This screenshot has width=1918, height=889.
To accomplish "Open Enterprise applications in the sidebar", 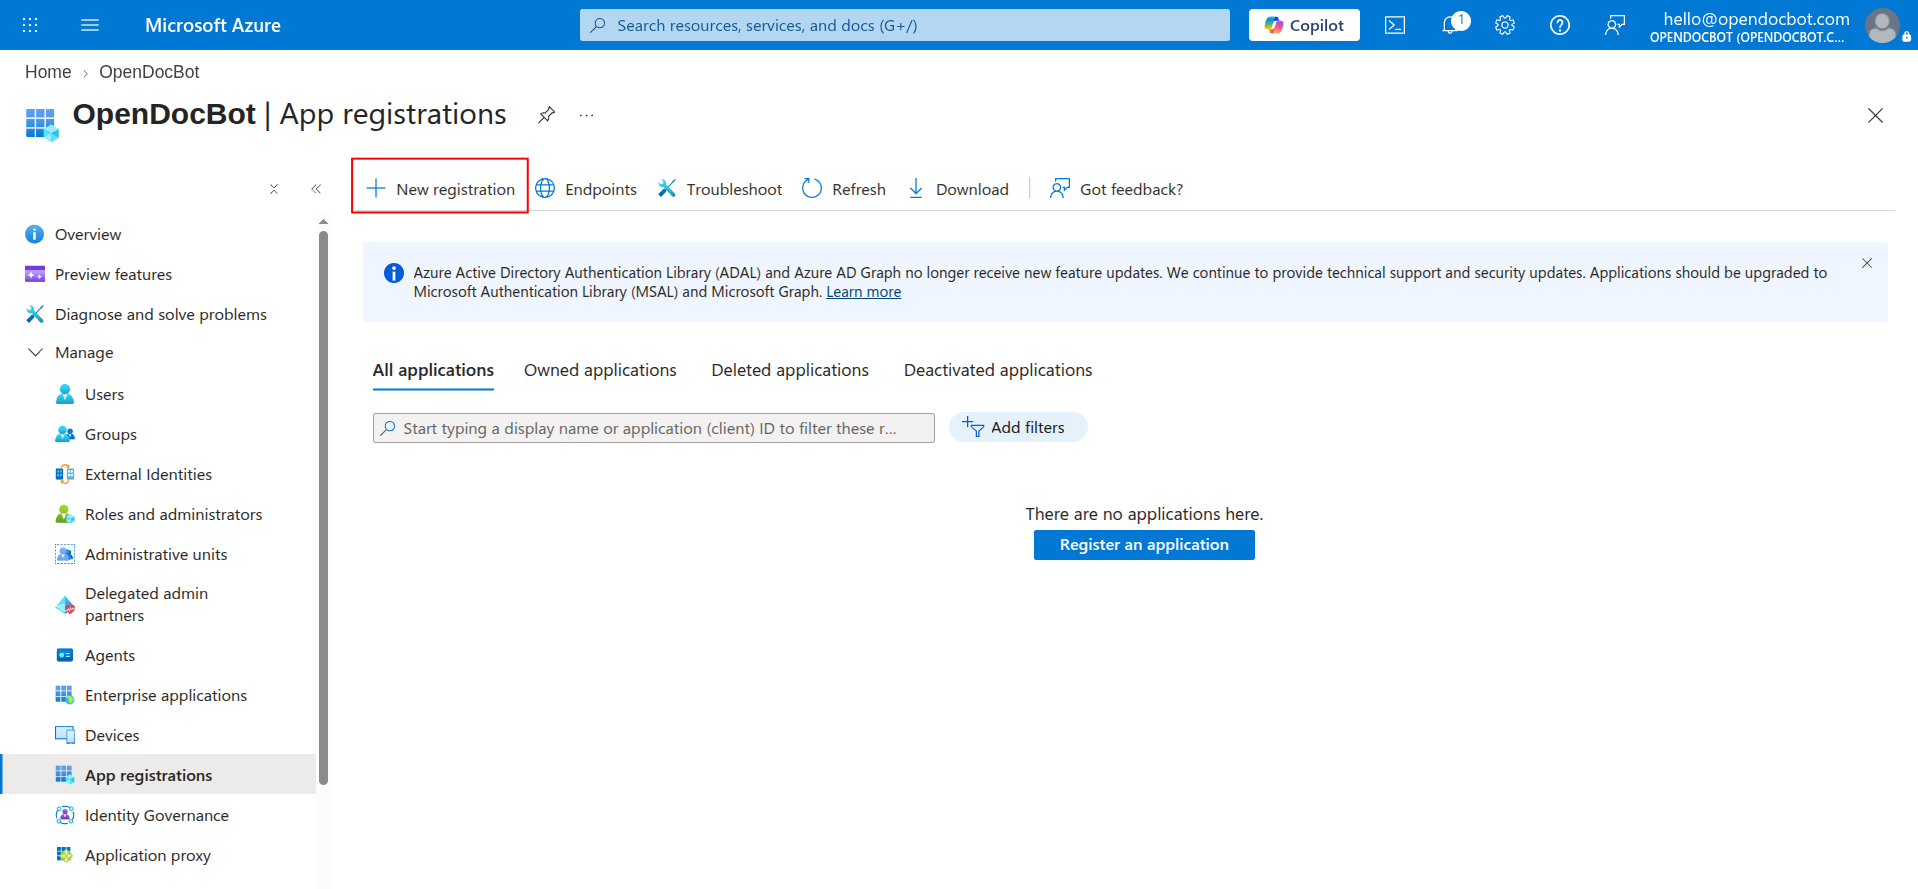I will 151,695.
